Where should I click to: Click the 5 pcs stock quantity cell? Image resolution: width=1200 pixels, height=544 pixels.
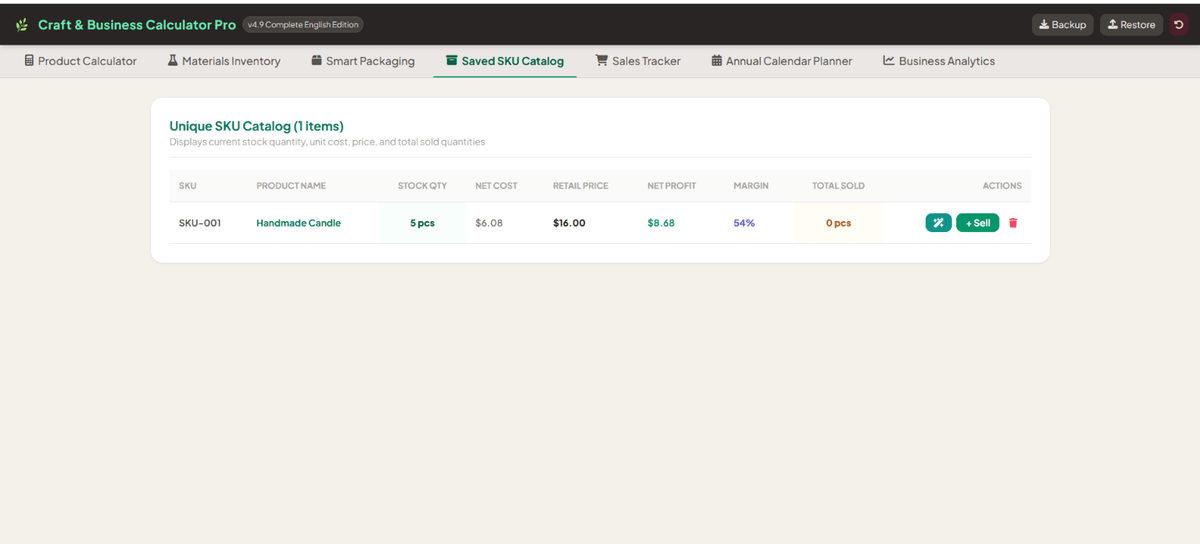coord(422,223)
